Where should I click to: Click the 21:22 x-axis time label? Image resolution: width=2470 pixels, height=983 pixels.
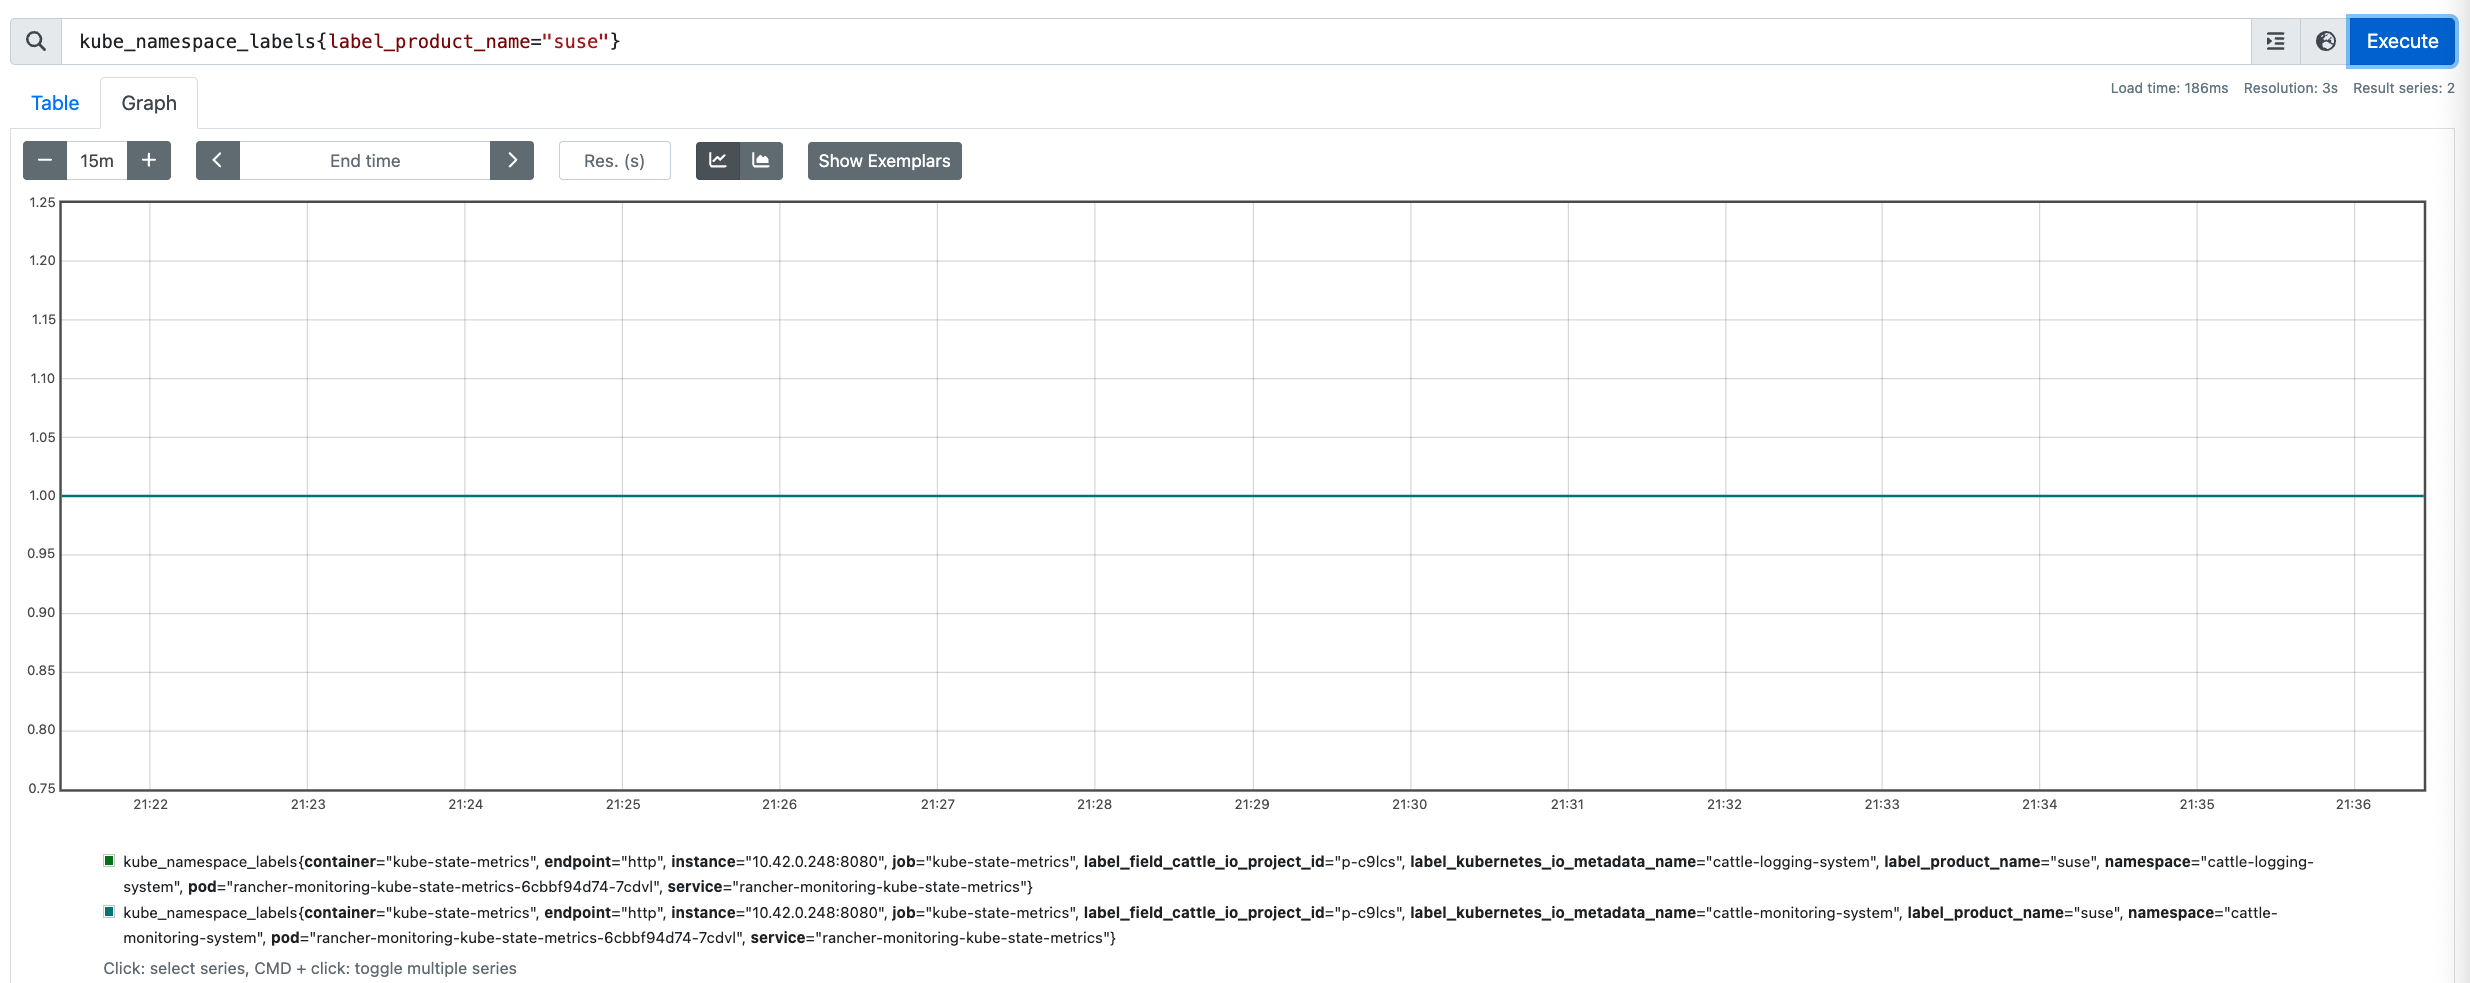pyautogui.click(x=151, y=804)
